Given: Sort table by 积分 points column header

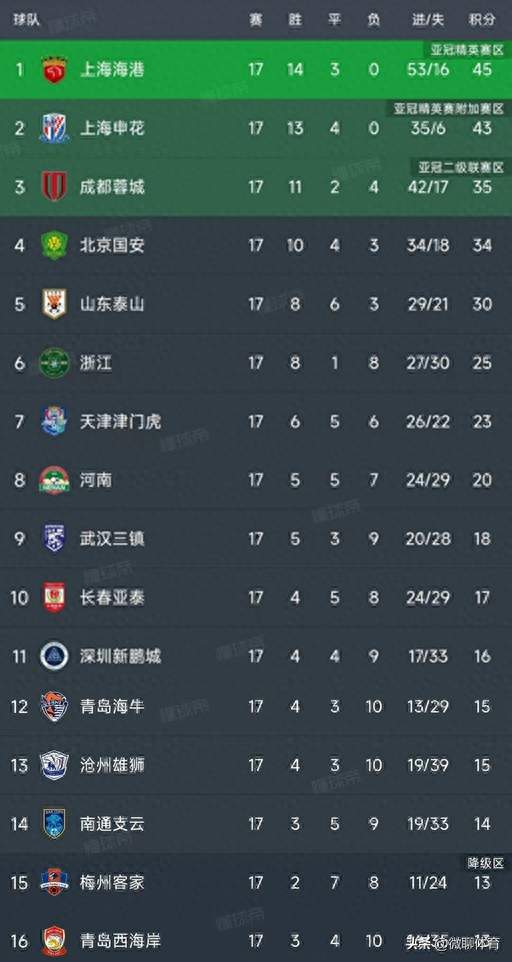Looking at the screenshot, I should click(x=481, y=20).
